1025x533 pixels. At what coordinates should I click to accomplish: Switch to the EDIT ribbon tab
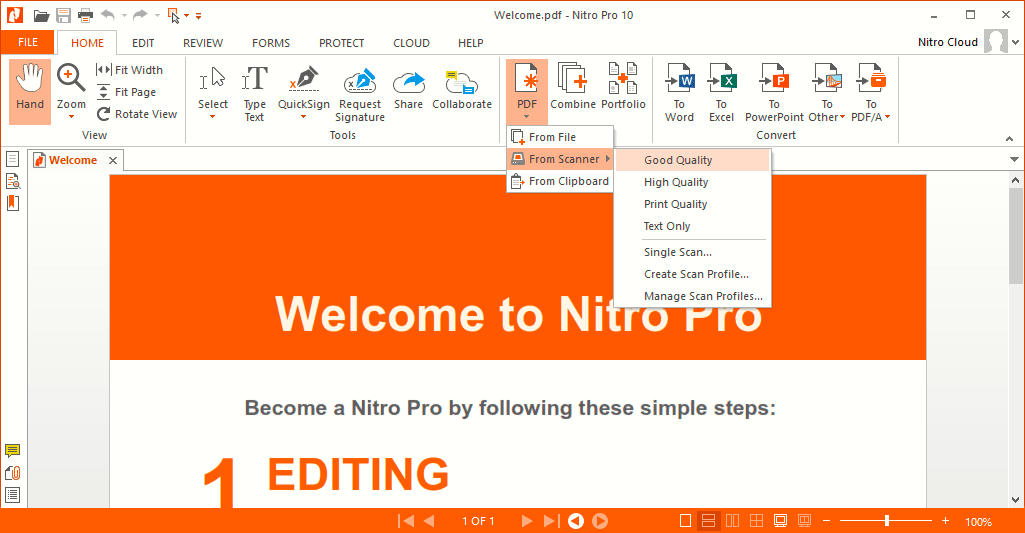(143, 43)
